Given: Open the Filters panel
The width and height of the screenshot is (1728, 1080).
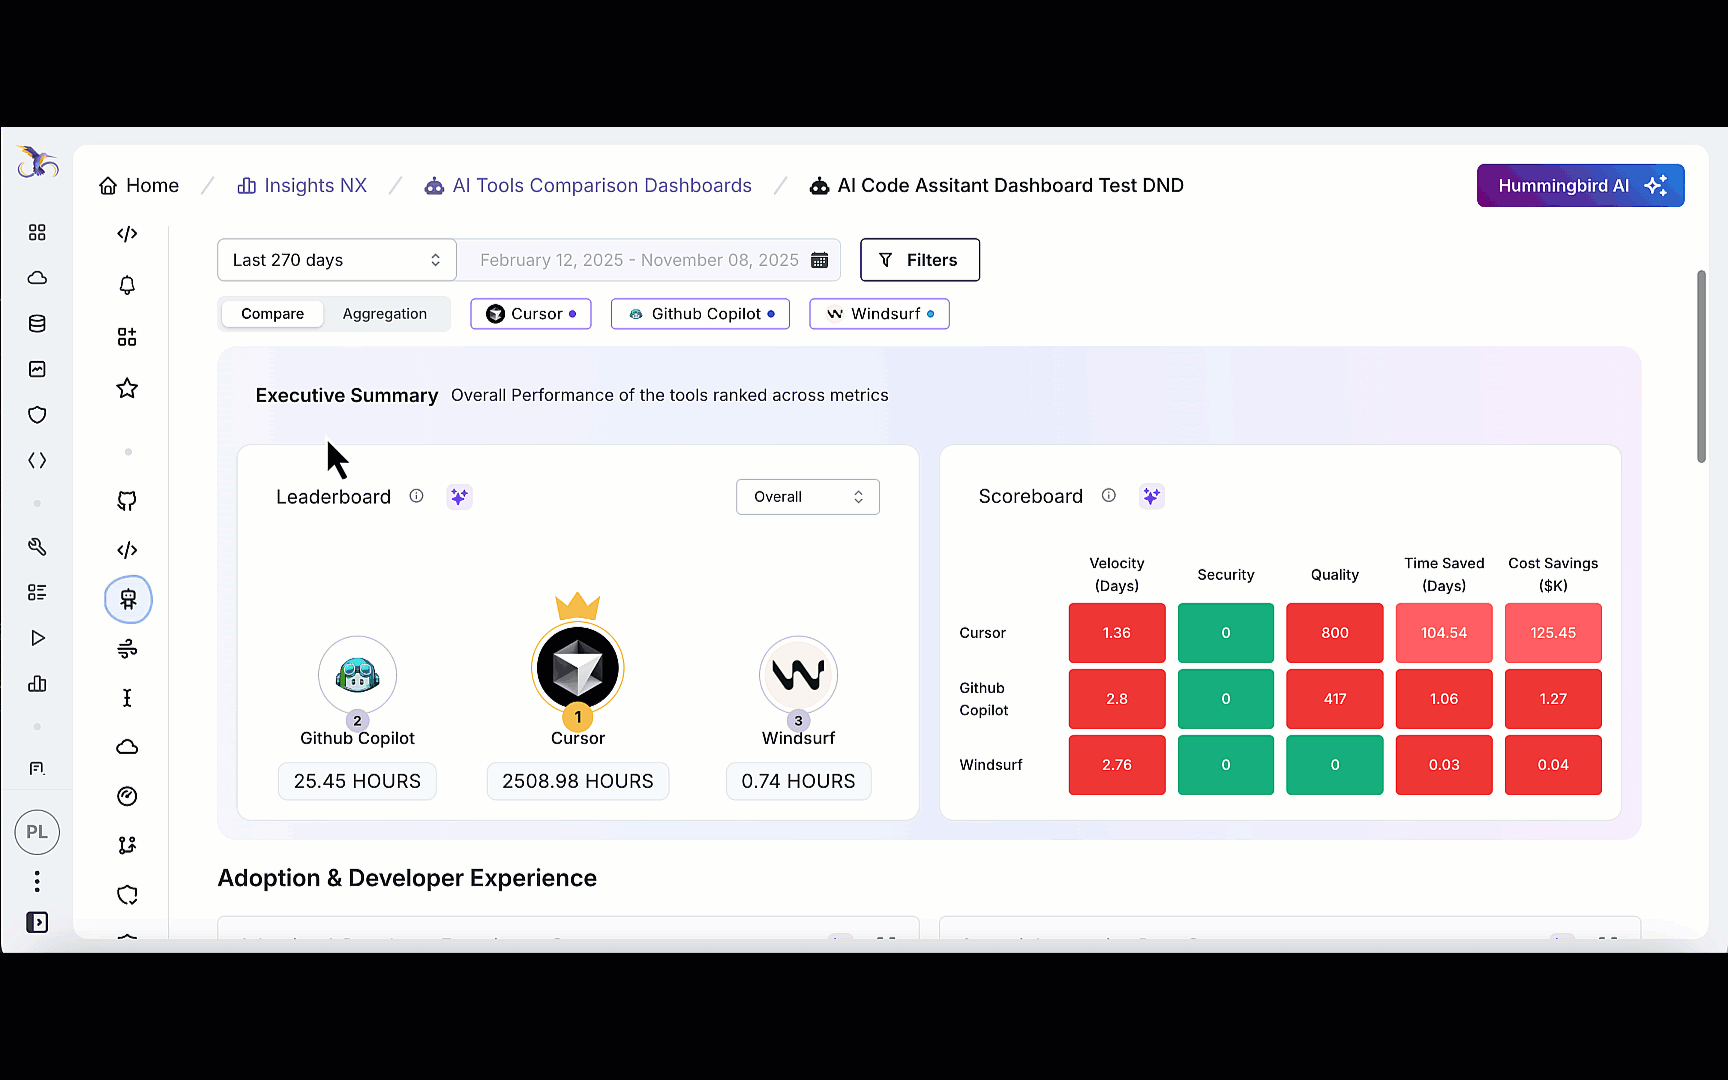Looking at the screenshot, I should coord(919,260).
